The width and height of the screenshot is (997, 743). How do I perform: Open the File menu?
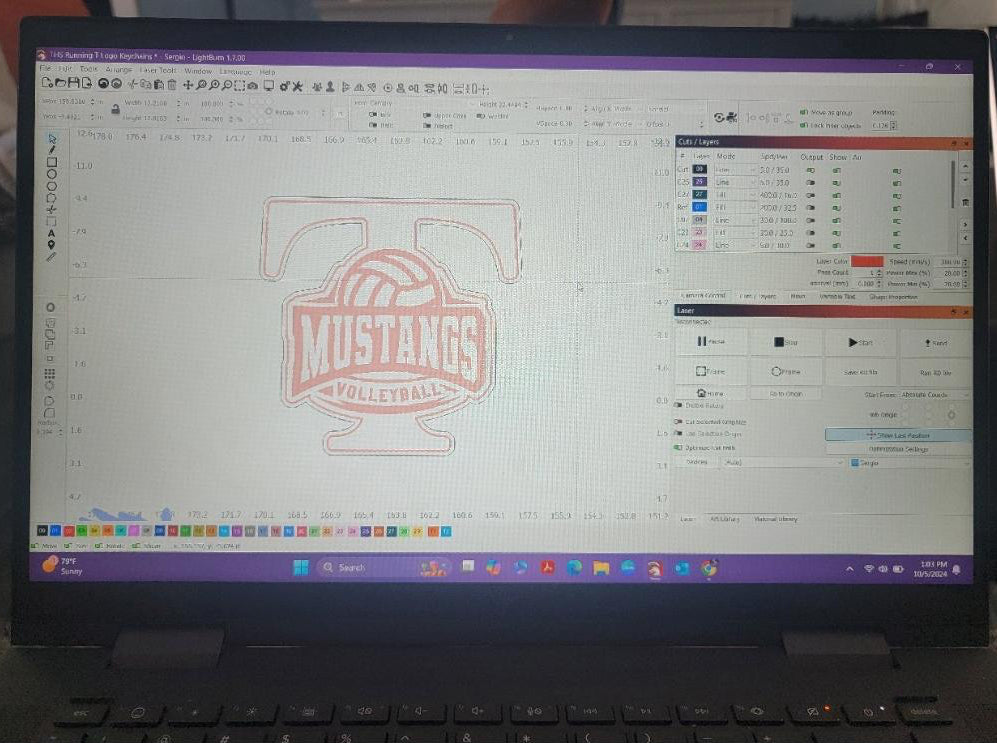45,68
